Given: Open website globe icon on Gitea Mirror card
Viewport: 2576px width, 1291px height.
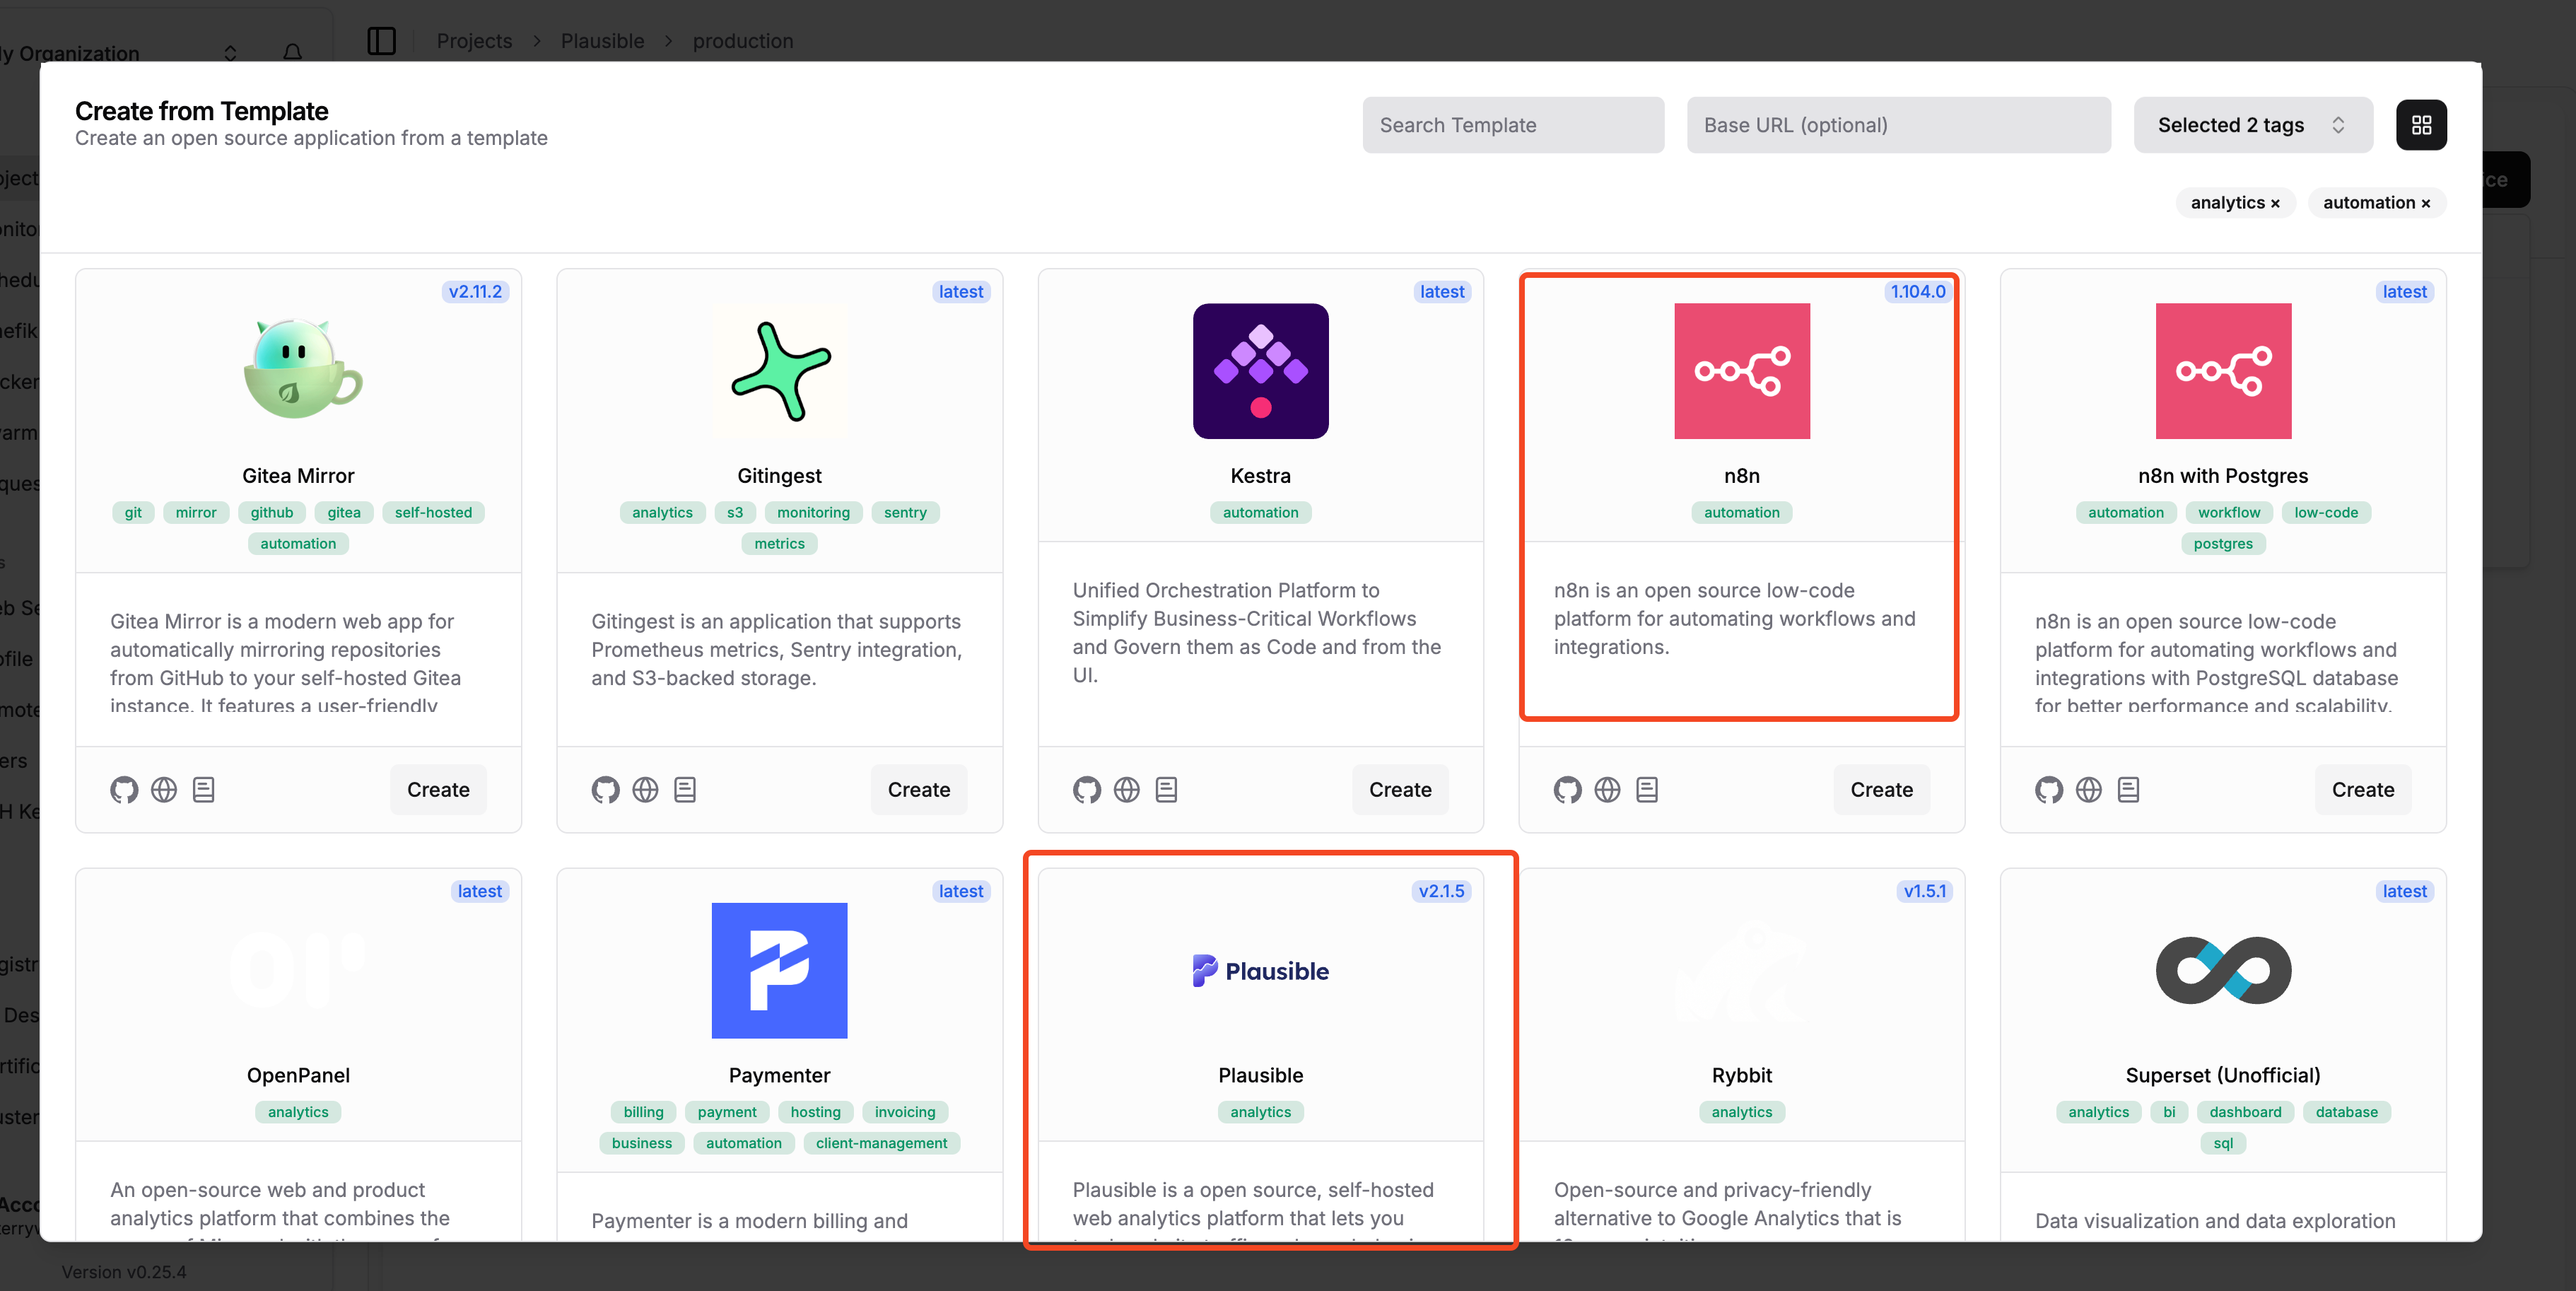Looking at the screenshot, I should tap(164, 790).
